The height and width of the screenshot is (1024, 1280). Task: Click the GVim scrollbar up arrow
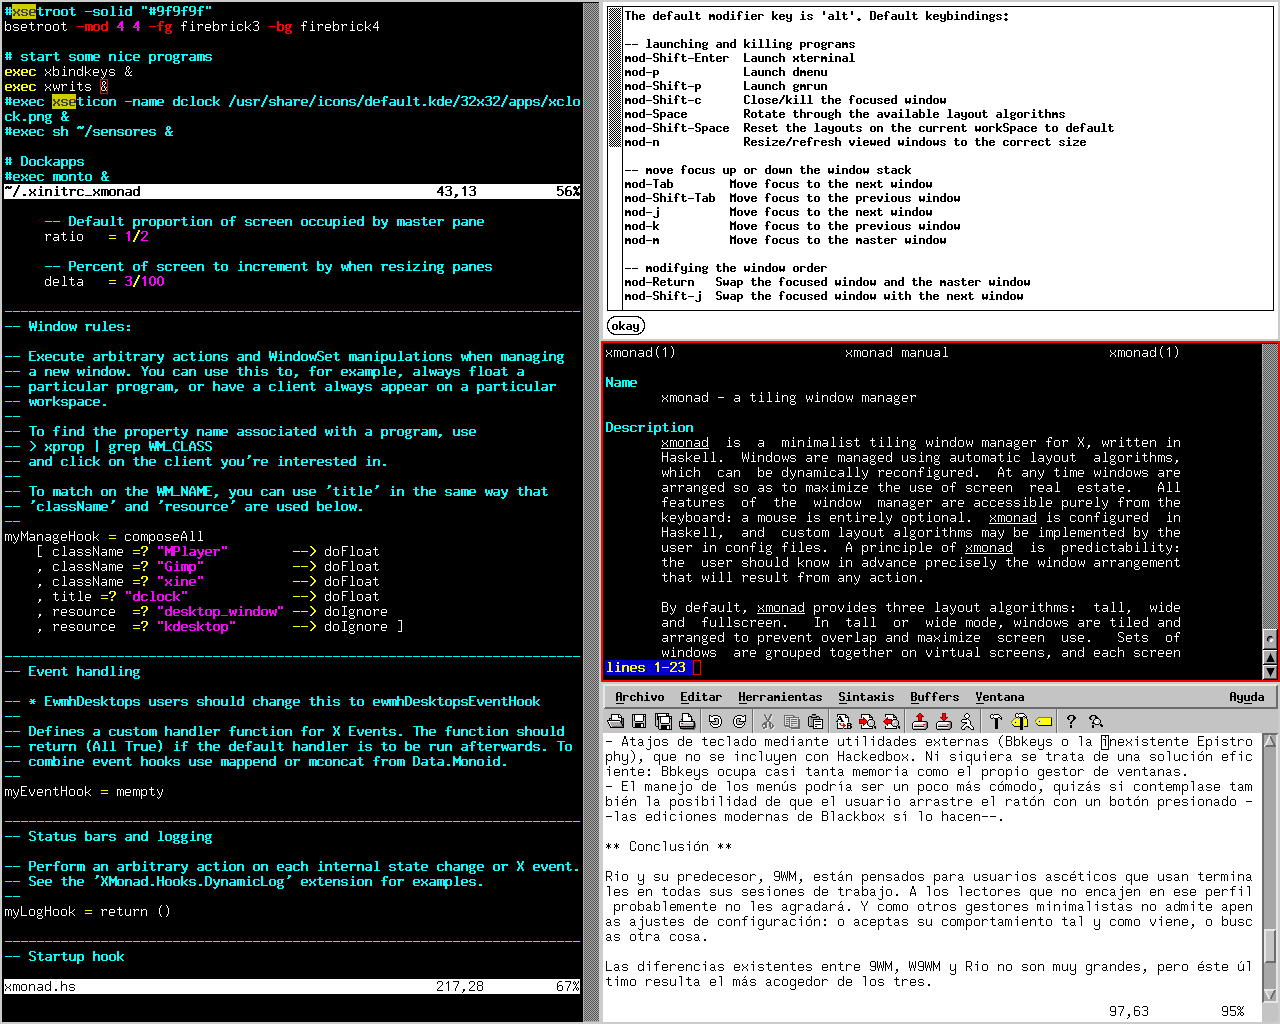[x=1270, y=741]
